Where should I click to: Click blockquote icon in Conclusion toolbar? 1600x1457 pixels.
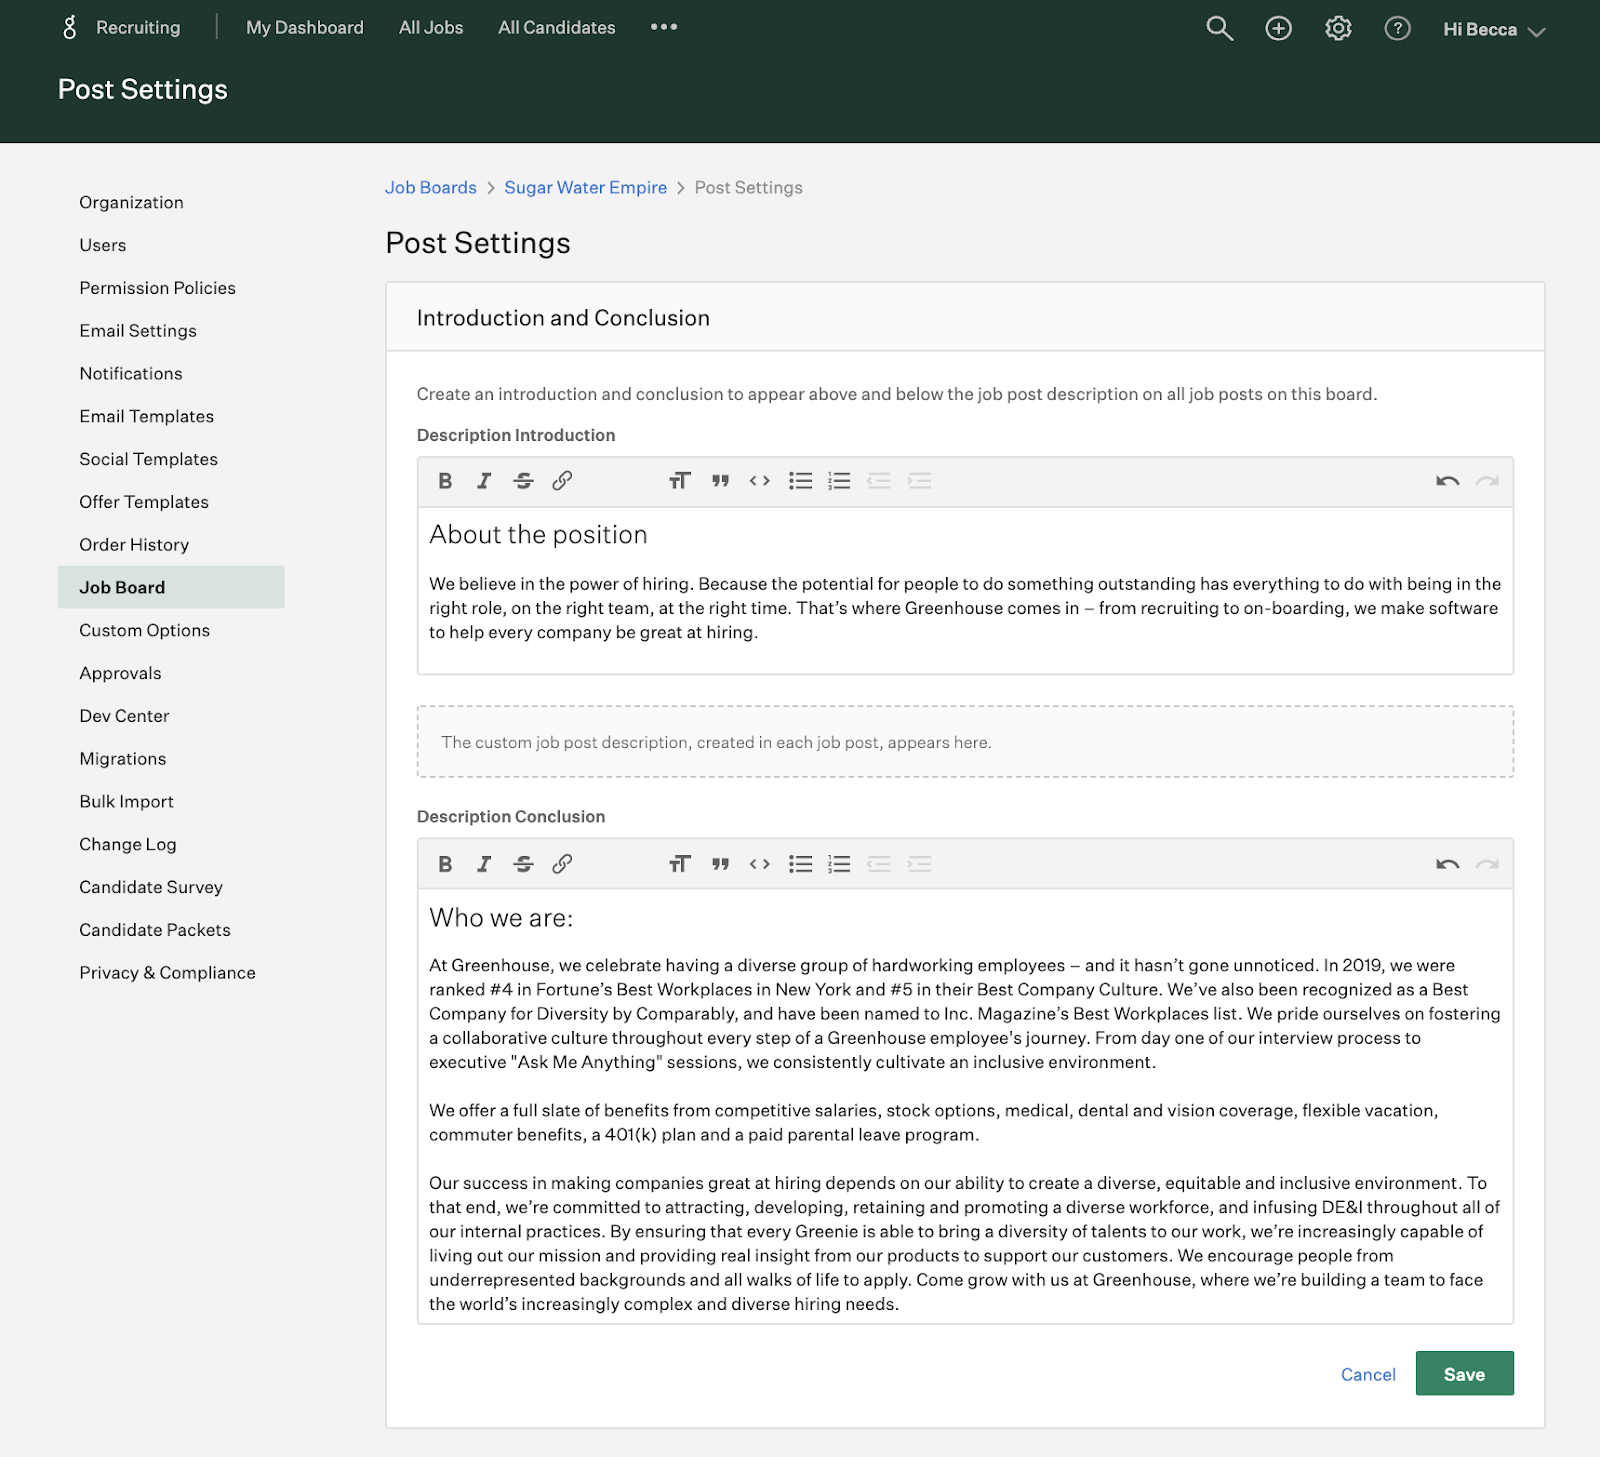coord(720,864)
